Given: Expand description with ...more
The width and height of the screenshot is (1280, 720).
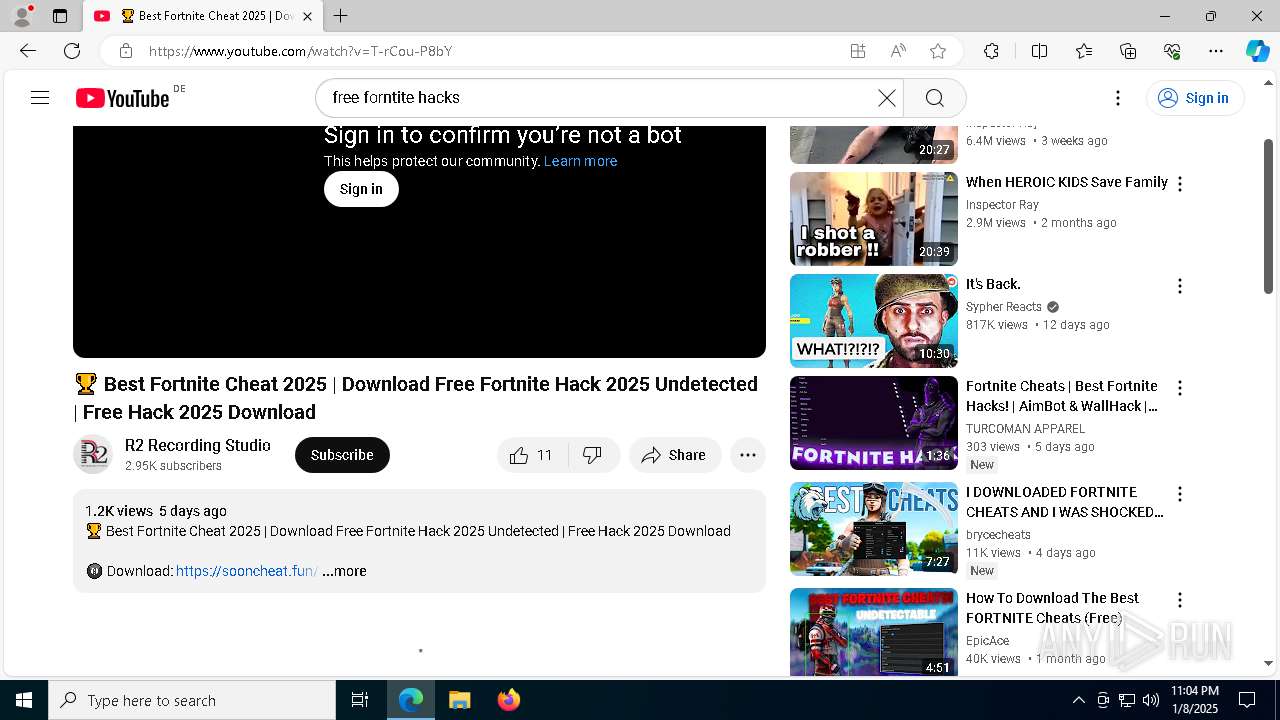Looking at the screenshot, I should [344, 571].
